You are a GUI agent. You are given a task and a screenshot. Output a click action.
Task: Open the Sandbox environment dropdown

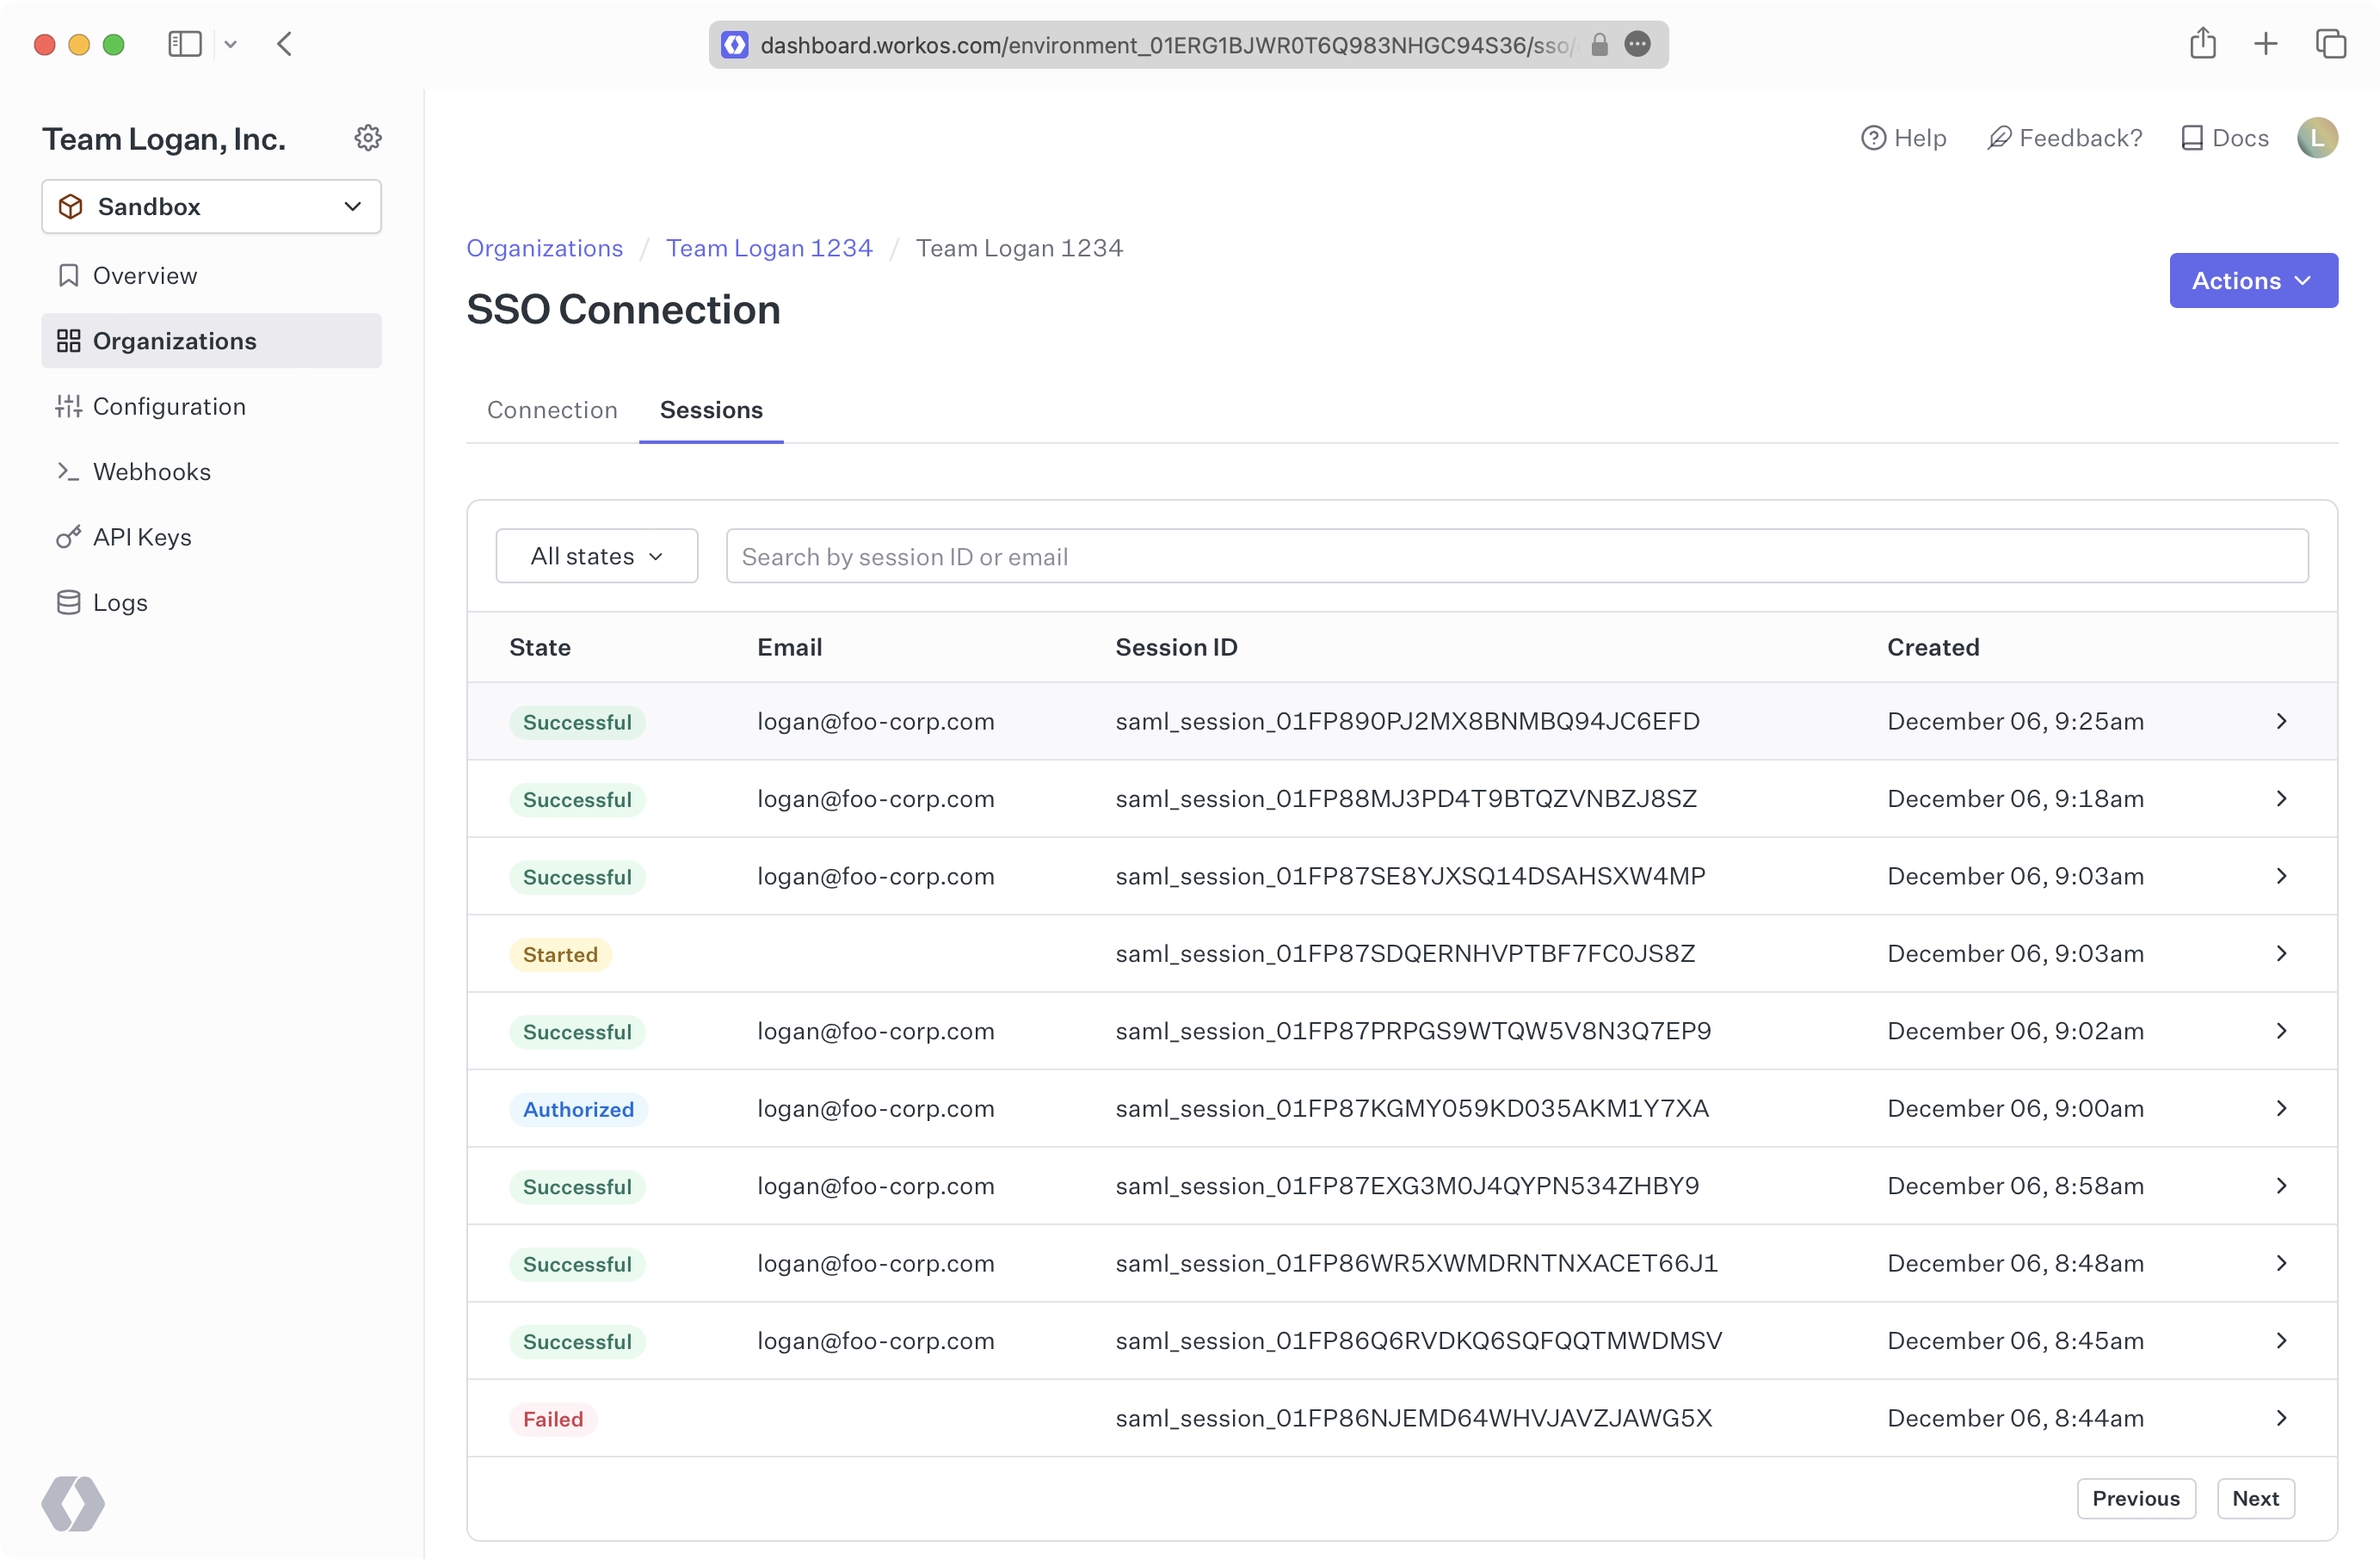point(211,206)
